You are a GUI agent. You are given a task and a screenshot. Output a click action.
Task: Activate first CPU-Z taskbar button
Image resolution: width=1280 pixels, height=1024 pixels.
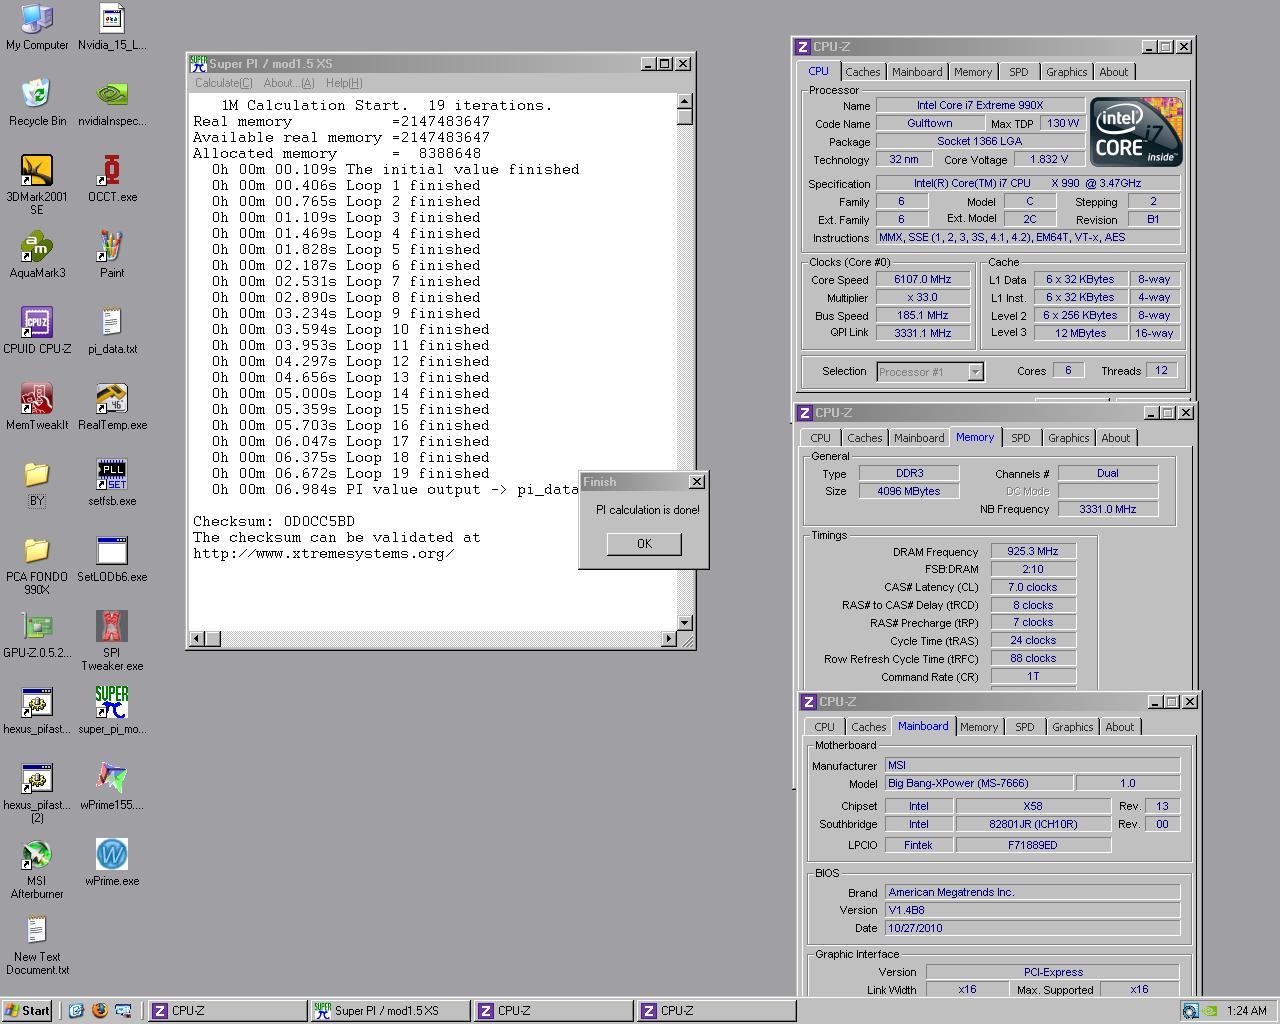(228, 1011)
